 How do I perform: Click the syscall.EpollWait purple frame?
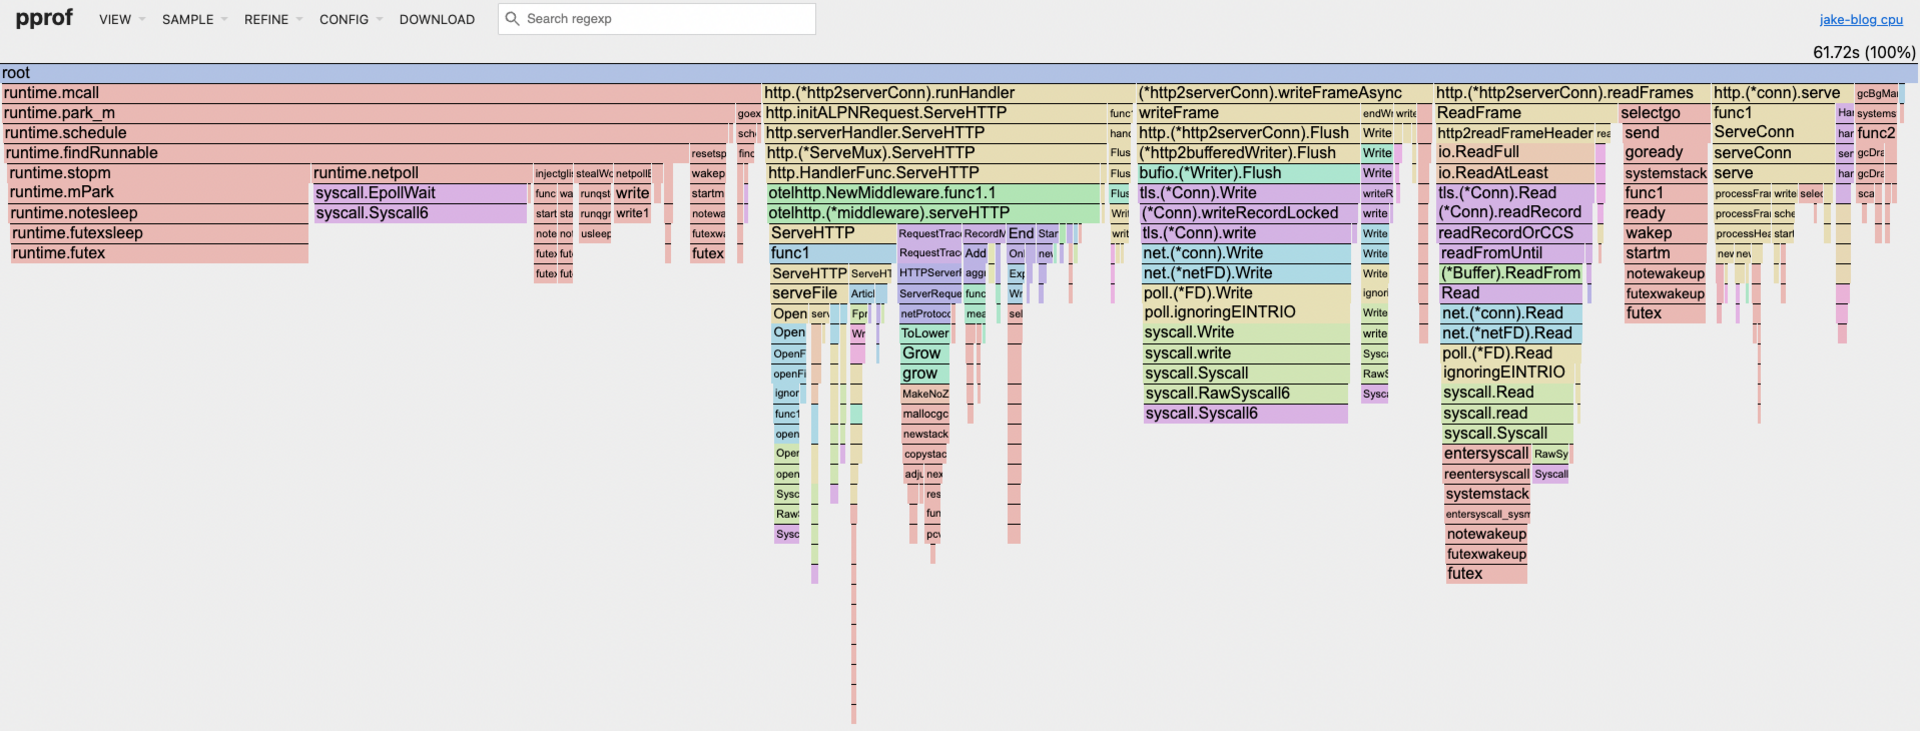(420, 193)
